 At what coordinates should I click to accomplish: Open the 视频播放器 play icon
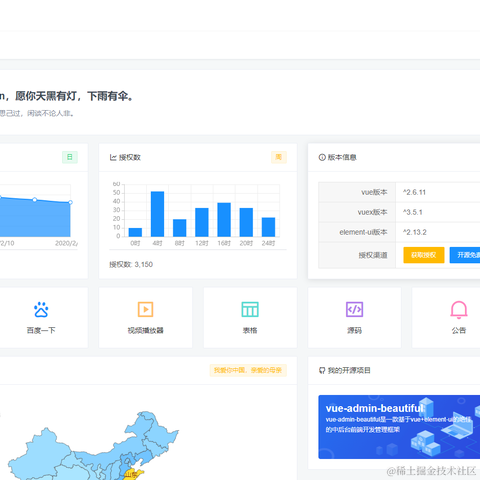145,309
